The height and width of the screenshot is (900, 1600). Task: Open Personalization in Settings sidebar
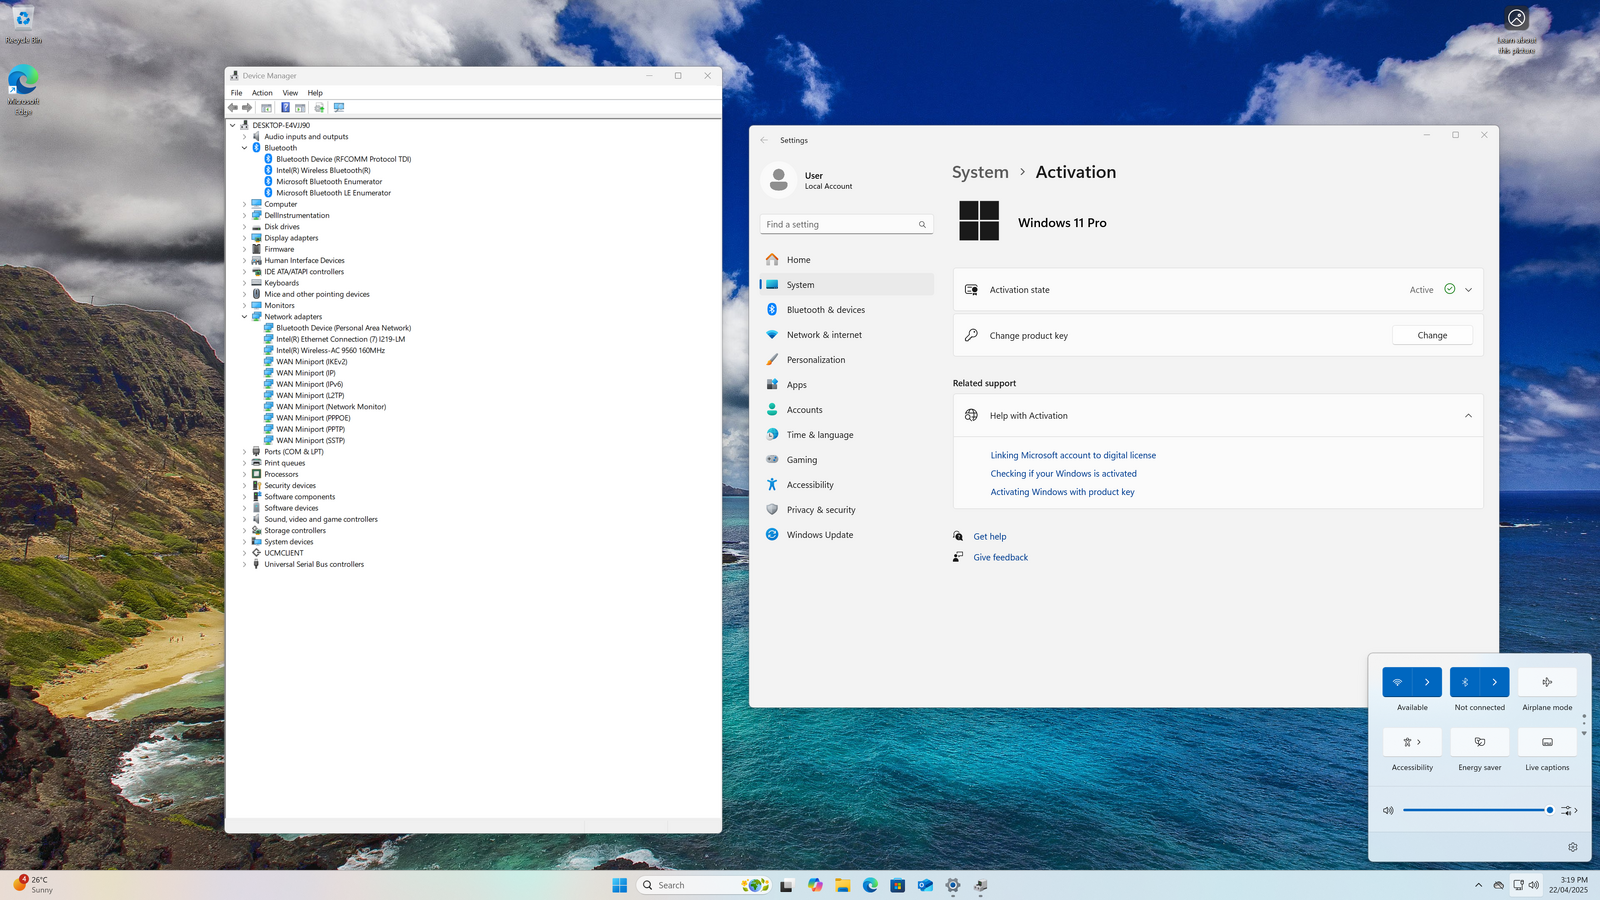pyautogui.click(x=846, y=360)
